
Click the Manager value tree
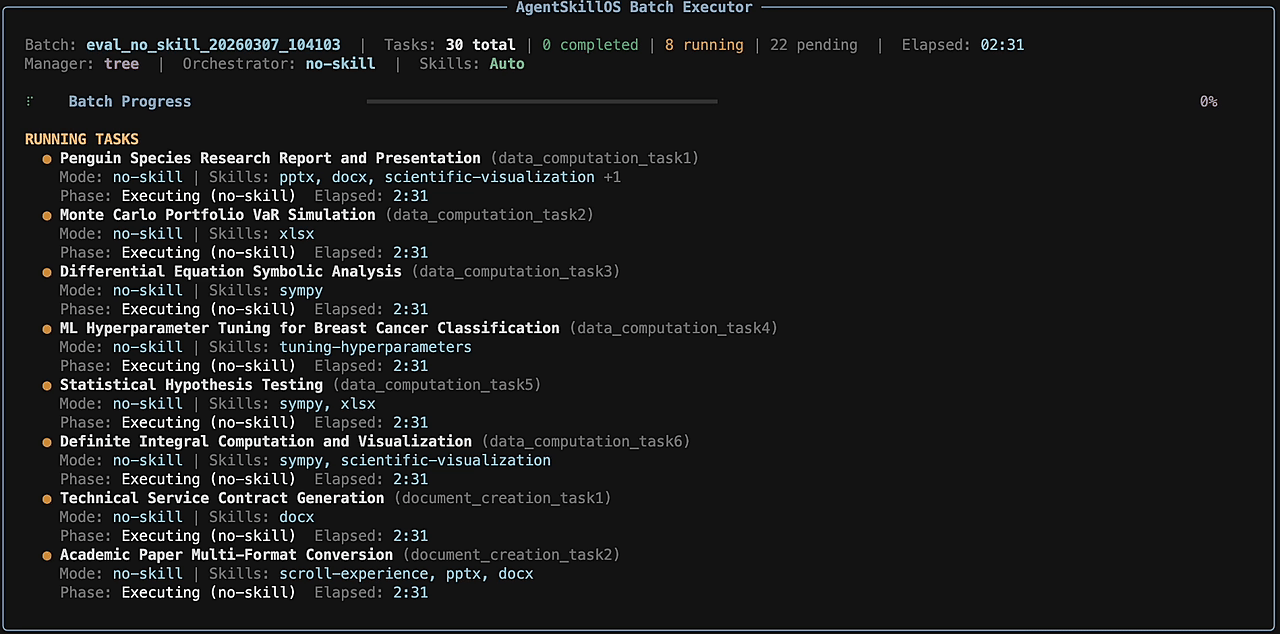coord(121,64)
